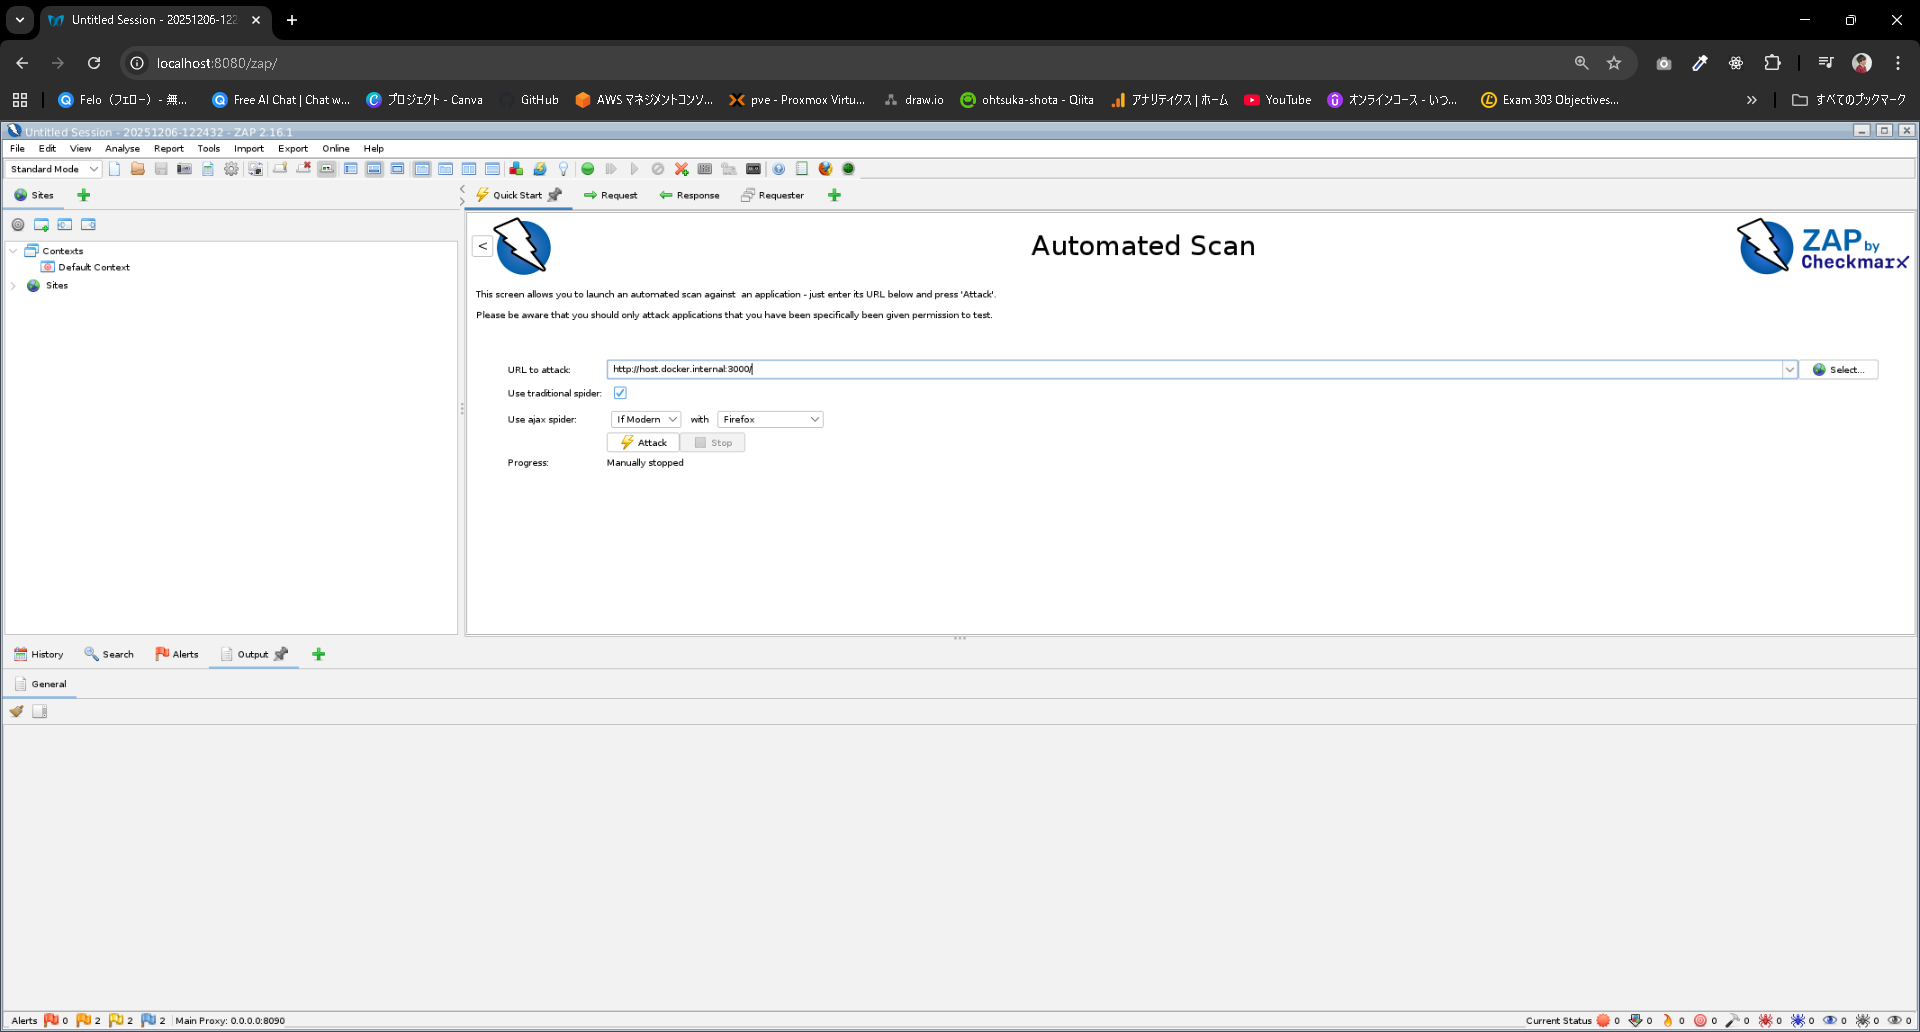Click the broom clear output icon
The image size is (1920, 1032).
pos(16,711)
